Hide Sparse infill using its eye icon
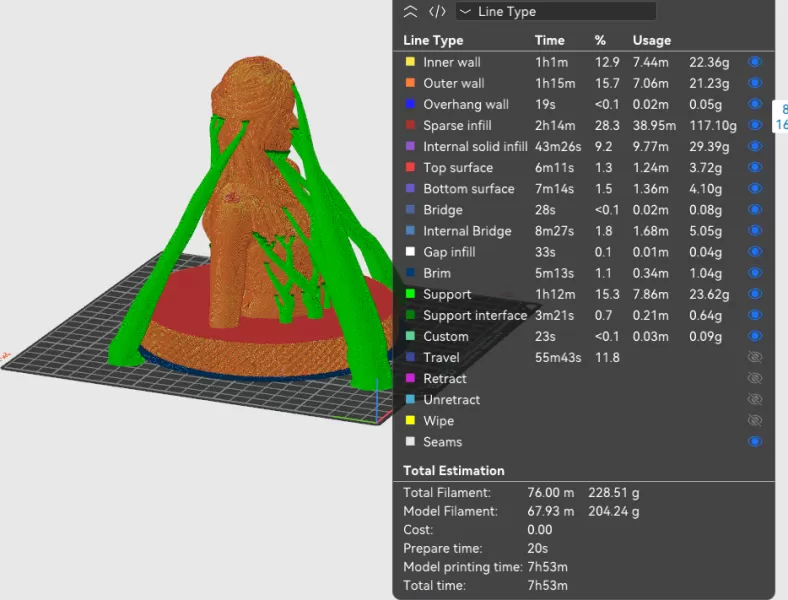The width and height of the screenshot is (788, 600). (x=755, y=125)
